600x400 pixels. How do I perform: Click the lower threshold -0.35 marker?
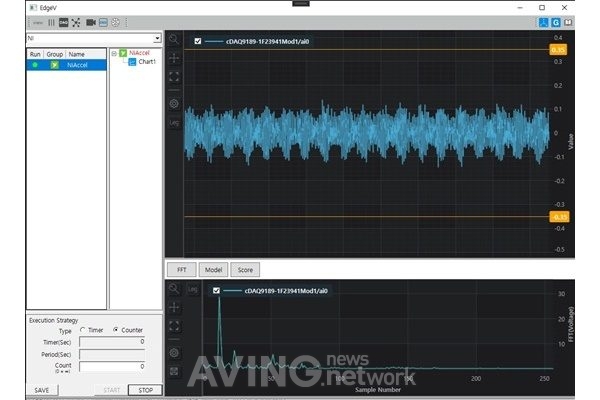[559, 217]
